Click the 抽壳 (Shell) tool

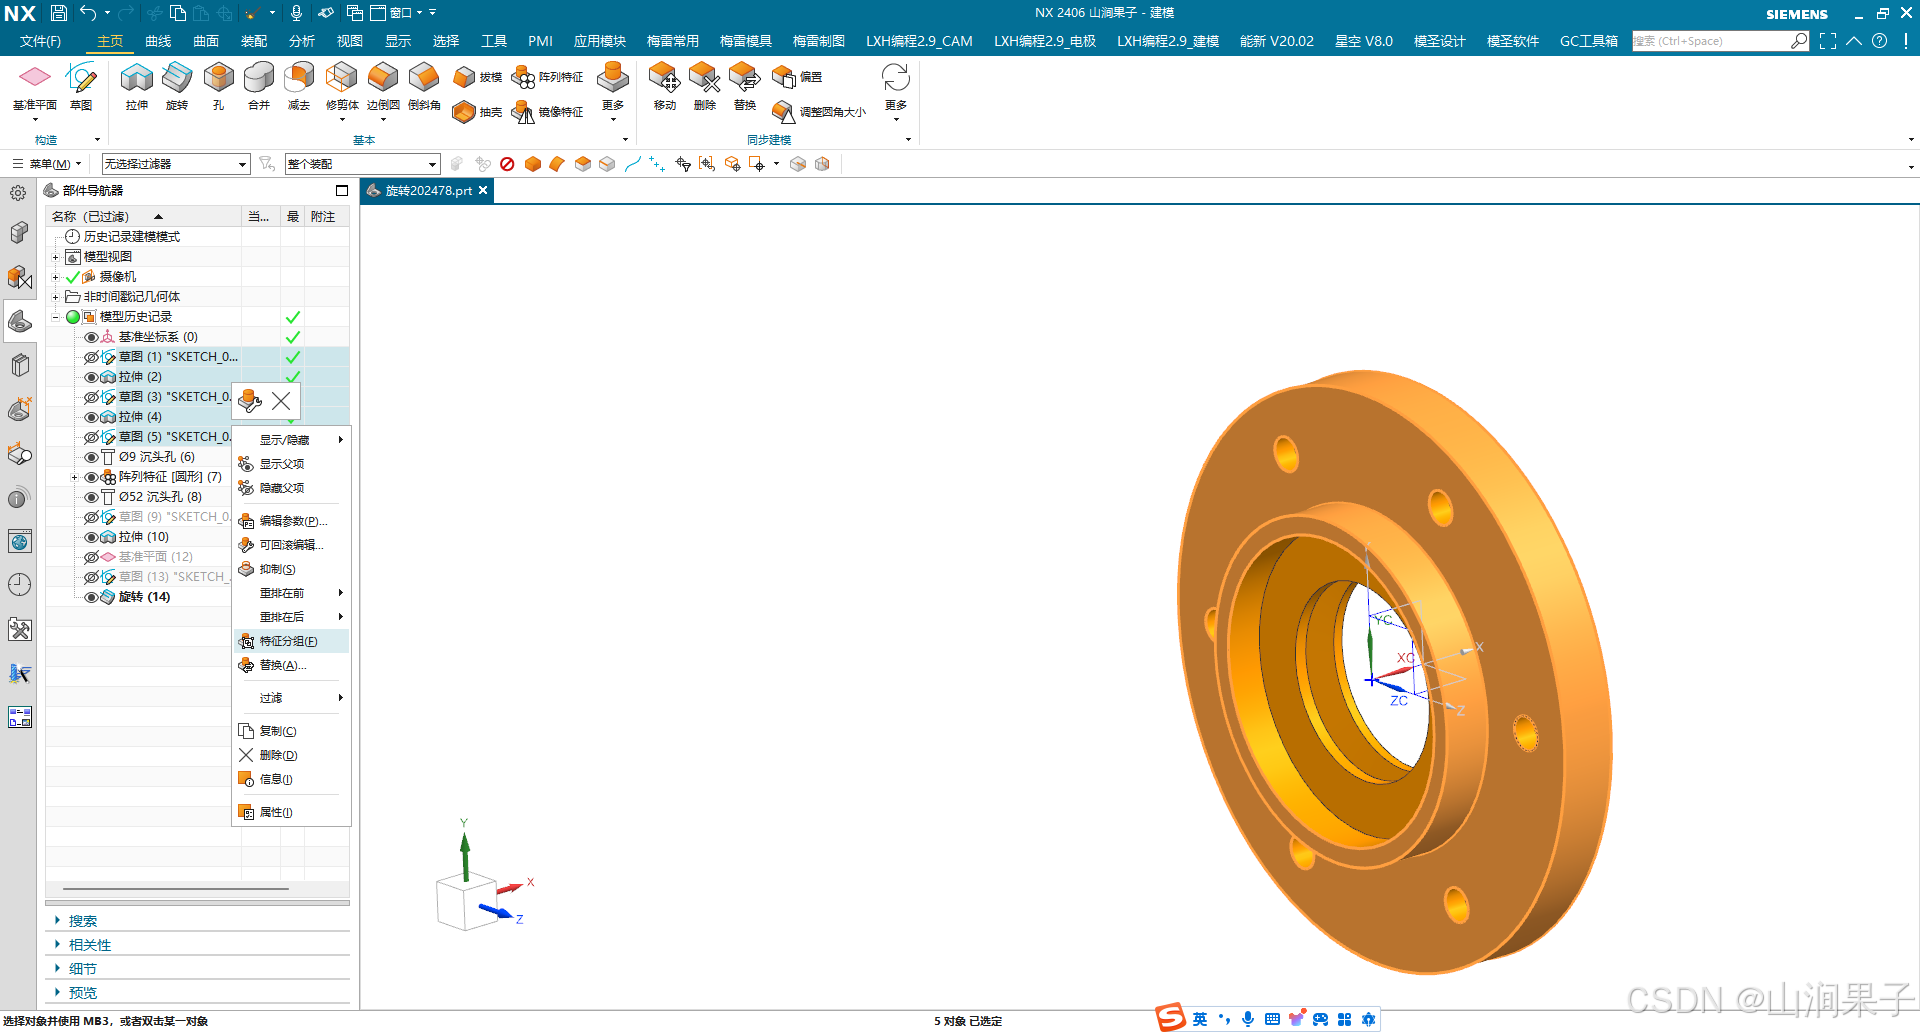(x=477, y=112)
